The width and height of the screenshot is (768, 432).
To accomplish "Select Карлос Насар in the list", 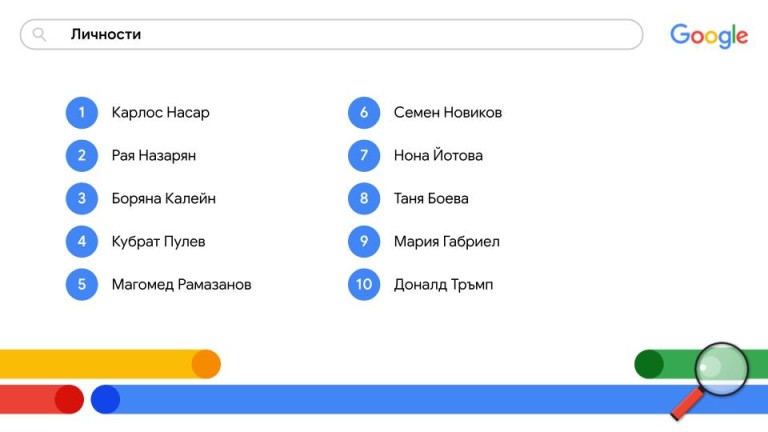I will pyautogui.click(x=161, y=113).
